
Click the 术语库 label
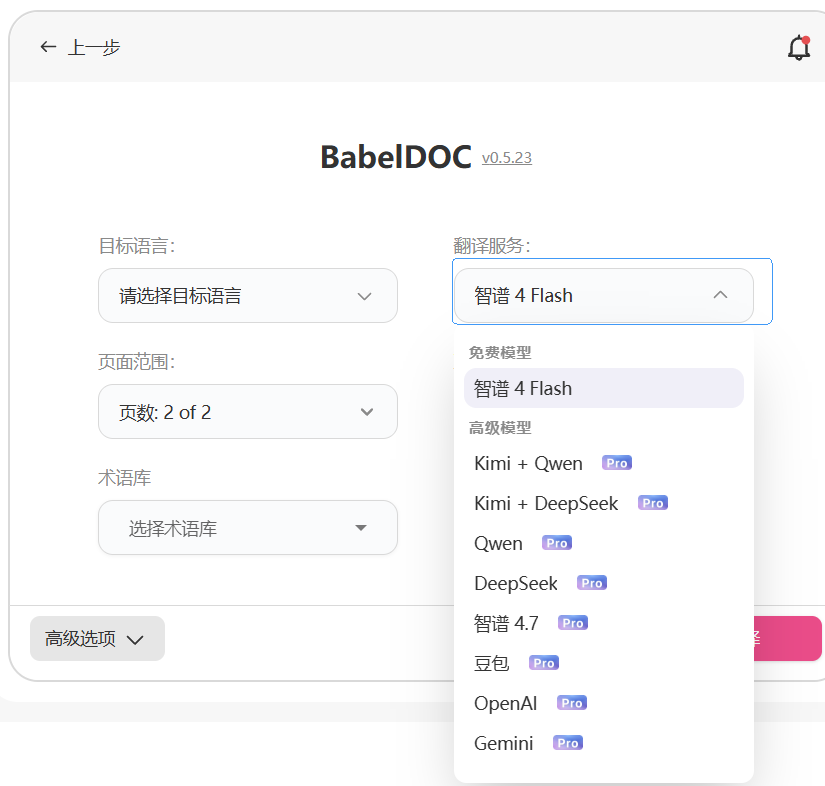[125, 478]
